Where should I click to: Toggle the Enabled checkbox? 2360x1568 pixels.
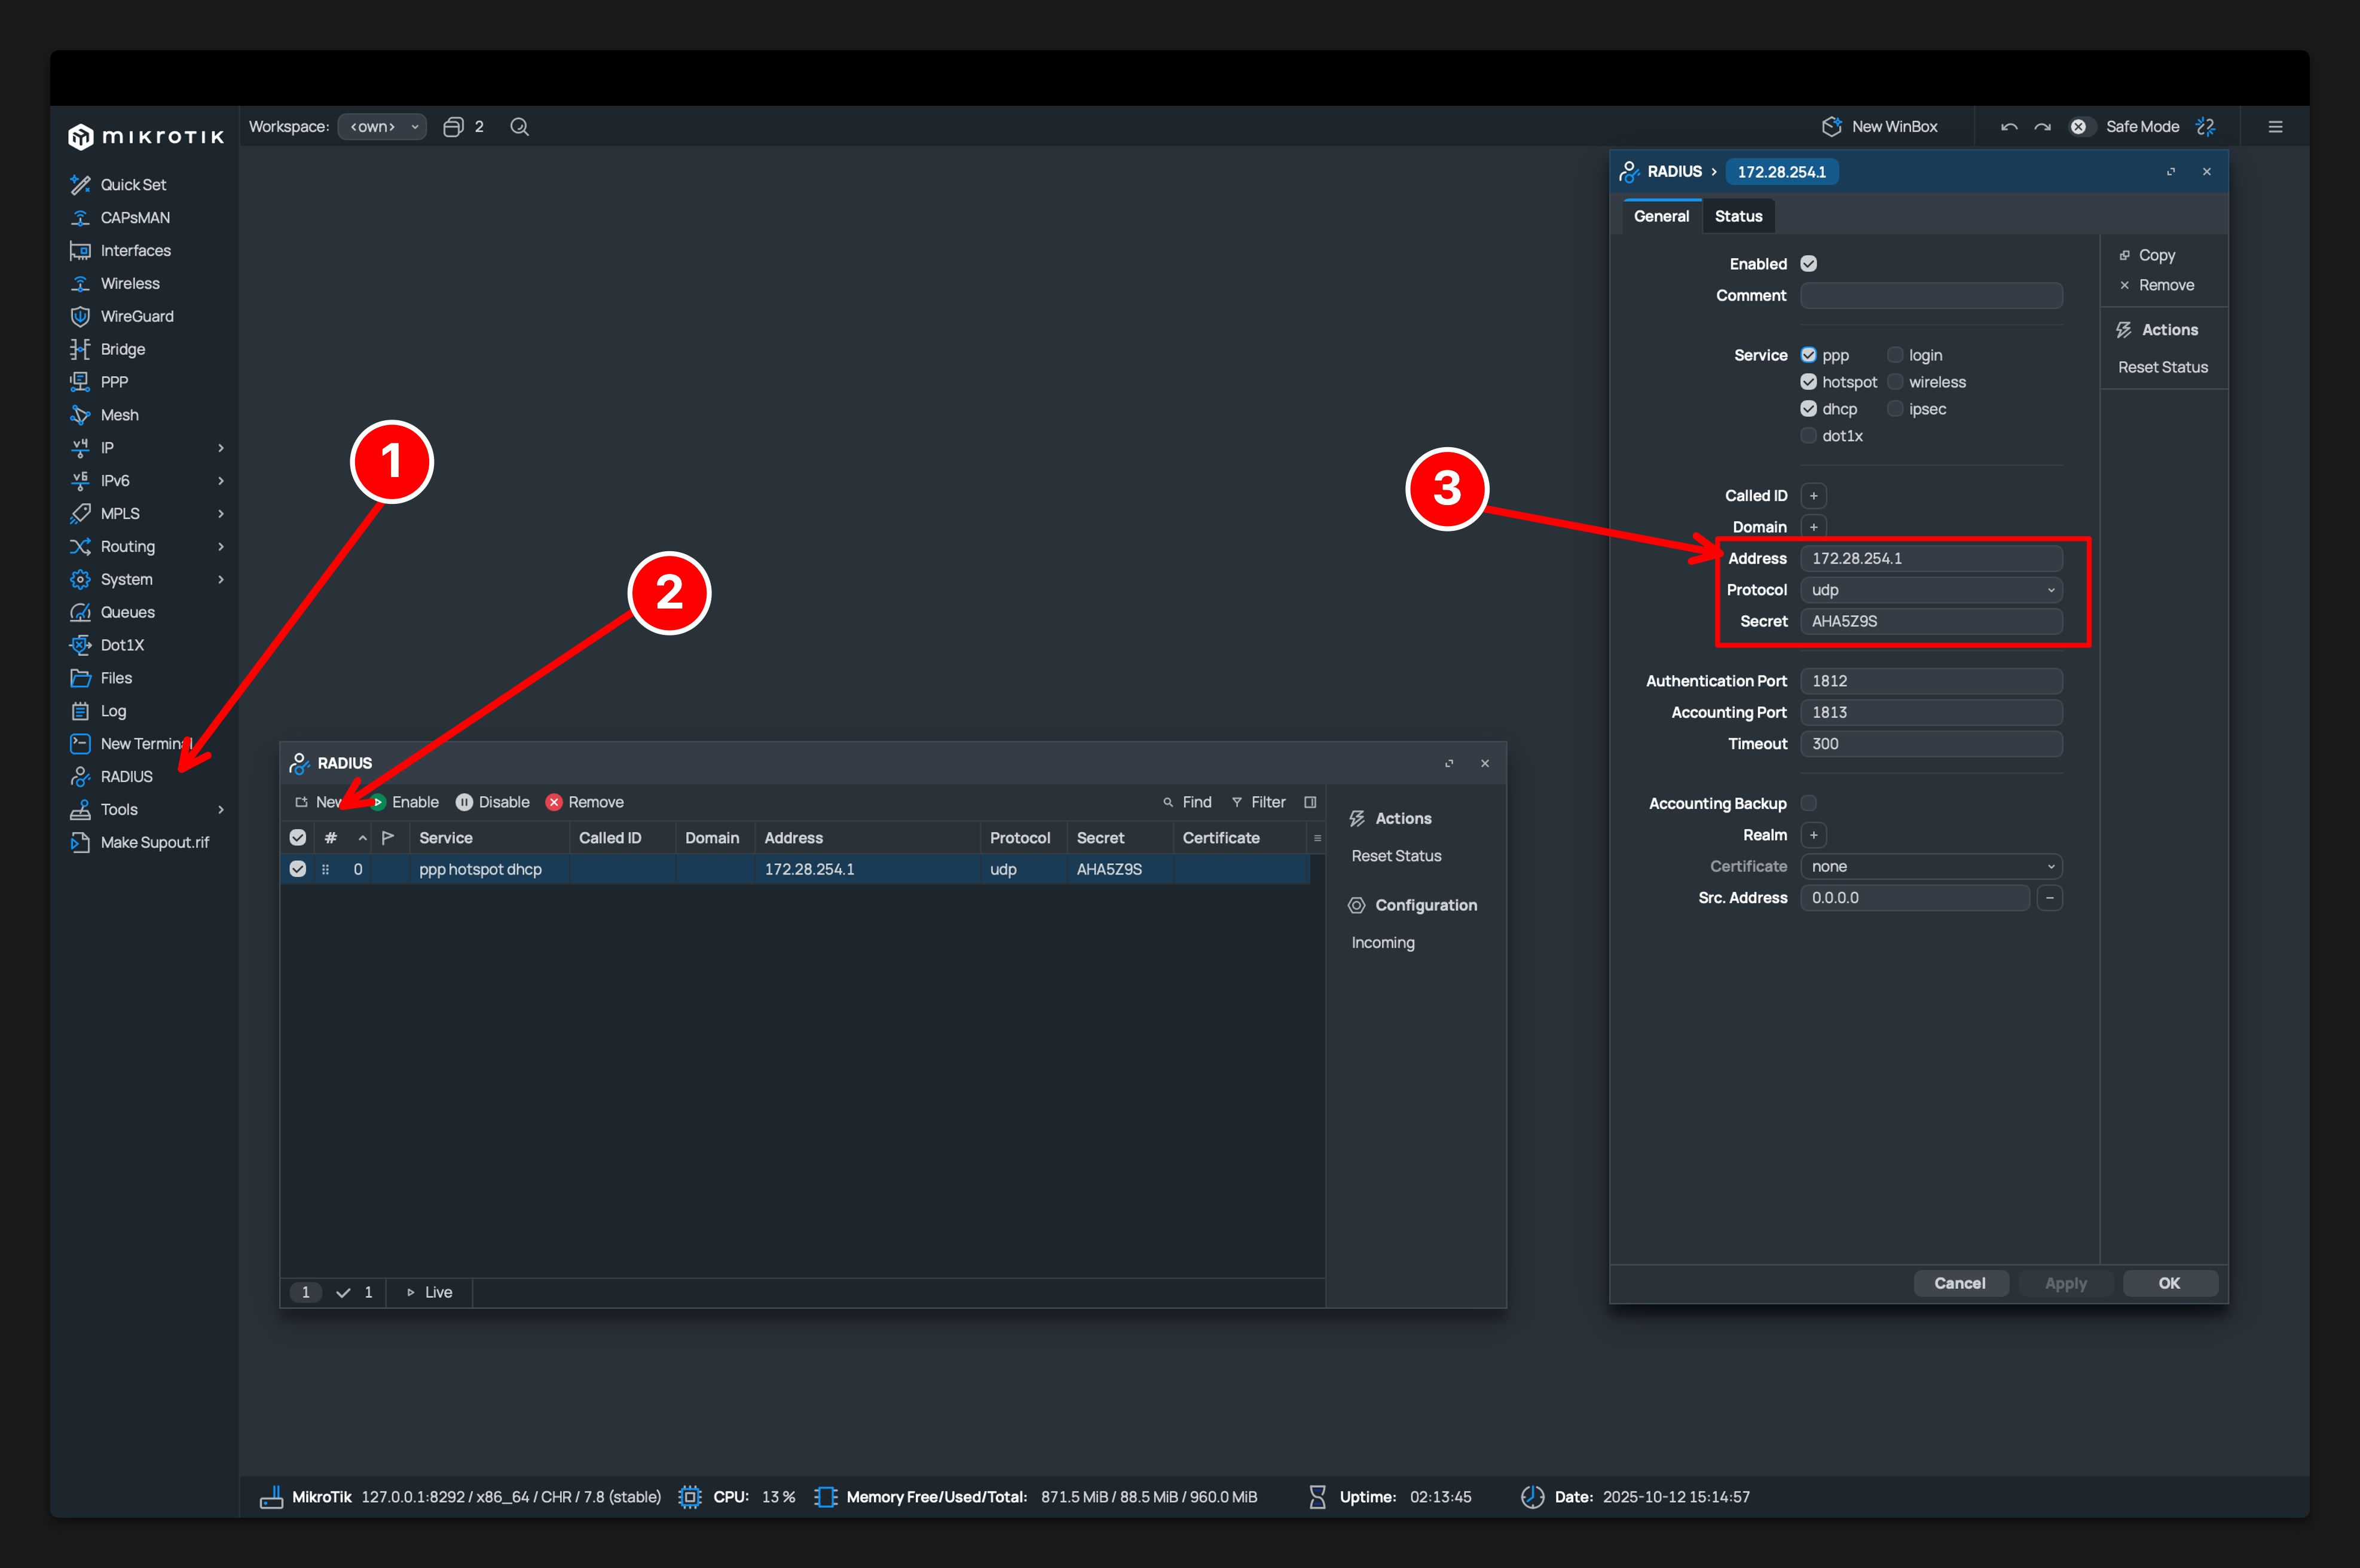tap(1808, 264)
